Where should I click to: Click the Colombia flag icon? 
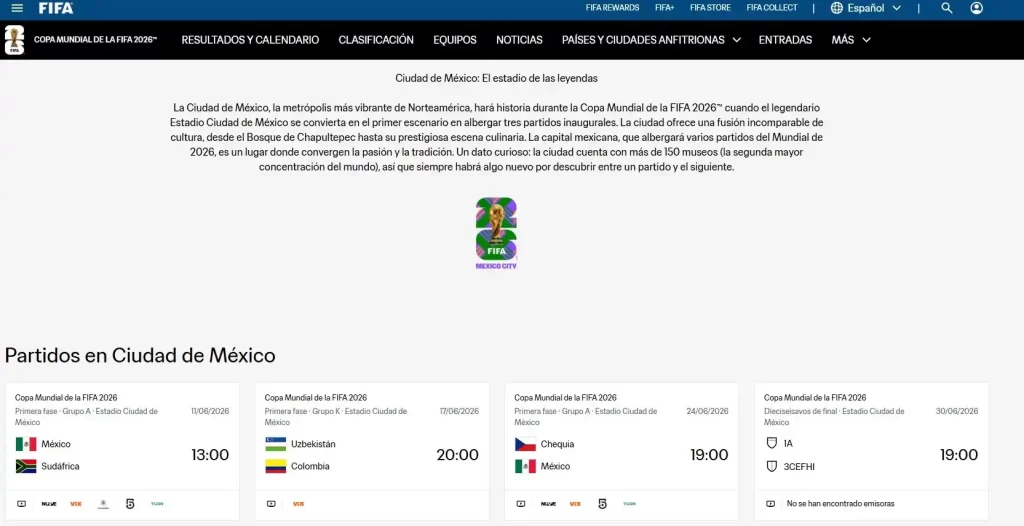[x=276, y=467]
